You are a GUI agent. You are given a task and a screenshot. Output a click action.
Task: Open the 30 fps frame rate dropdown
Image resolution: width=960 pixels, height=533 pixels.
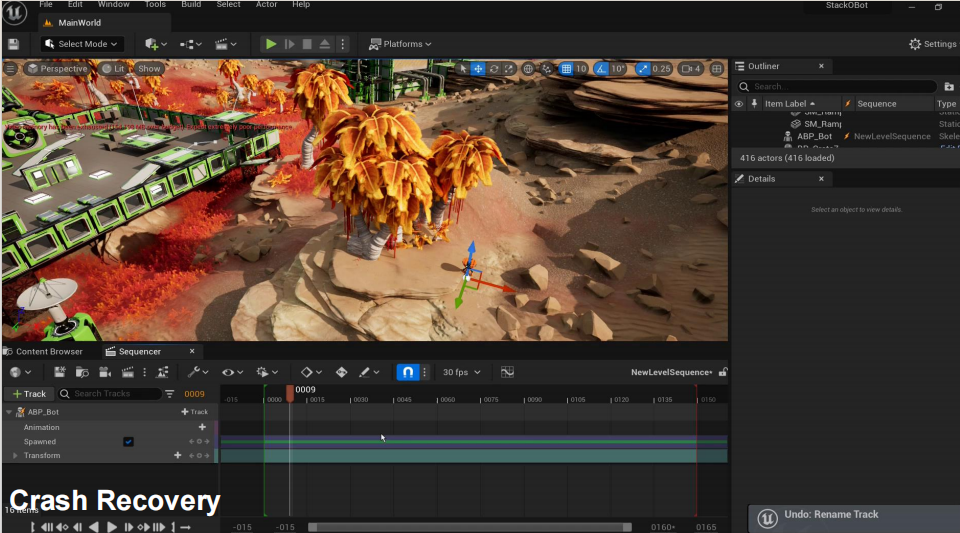[x=461, y=372]
